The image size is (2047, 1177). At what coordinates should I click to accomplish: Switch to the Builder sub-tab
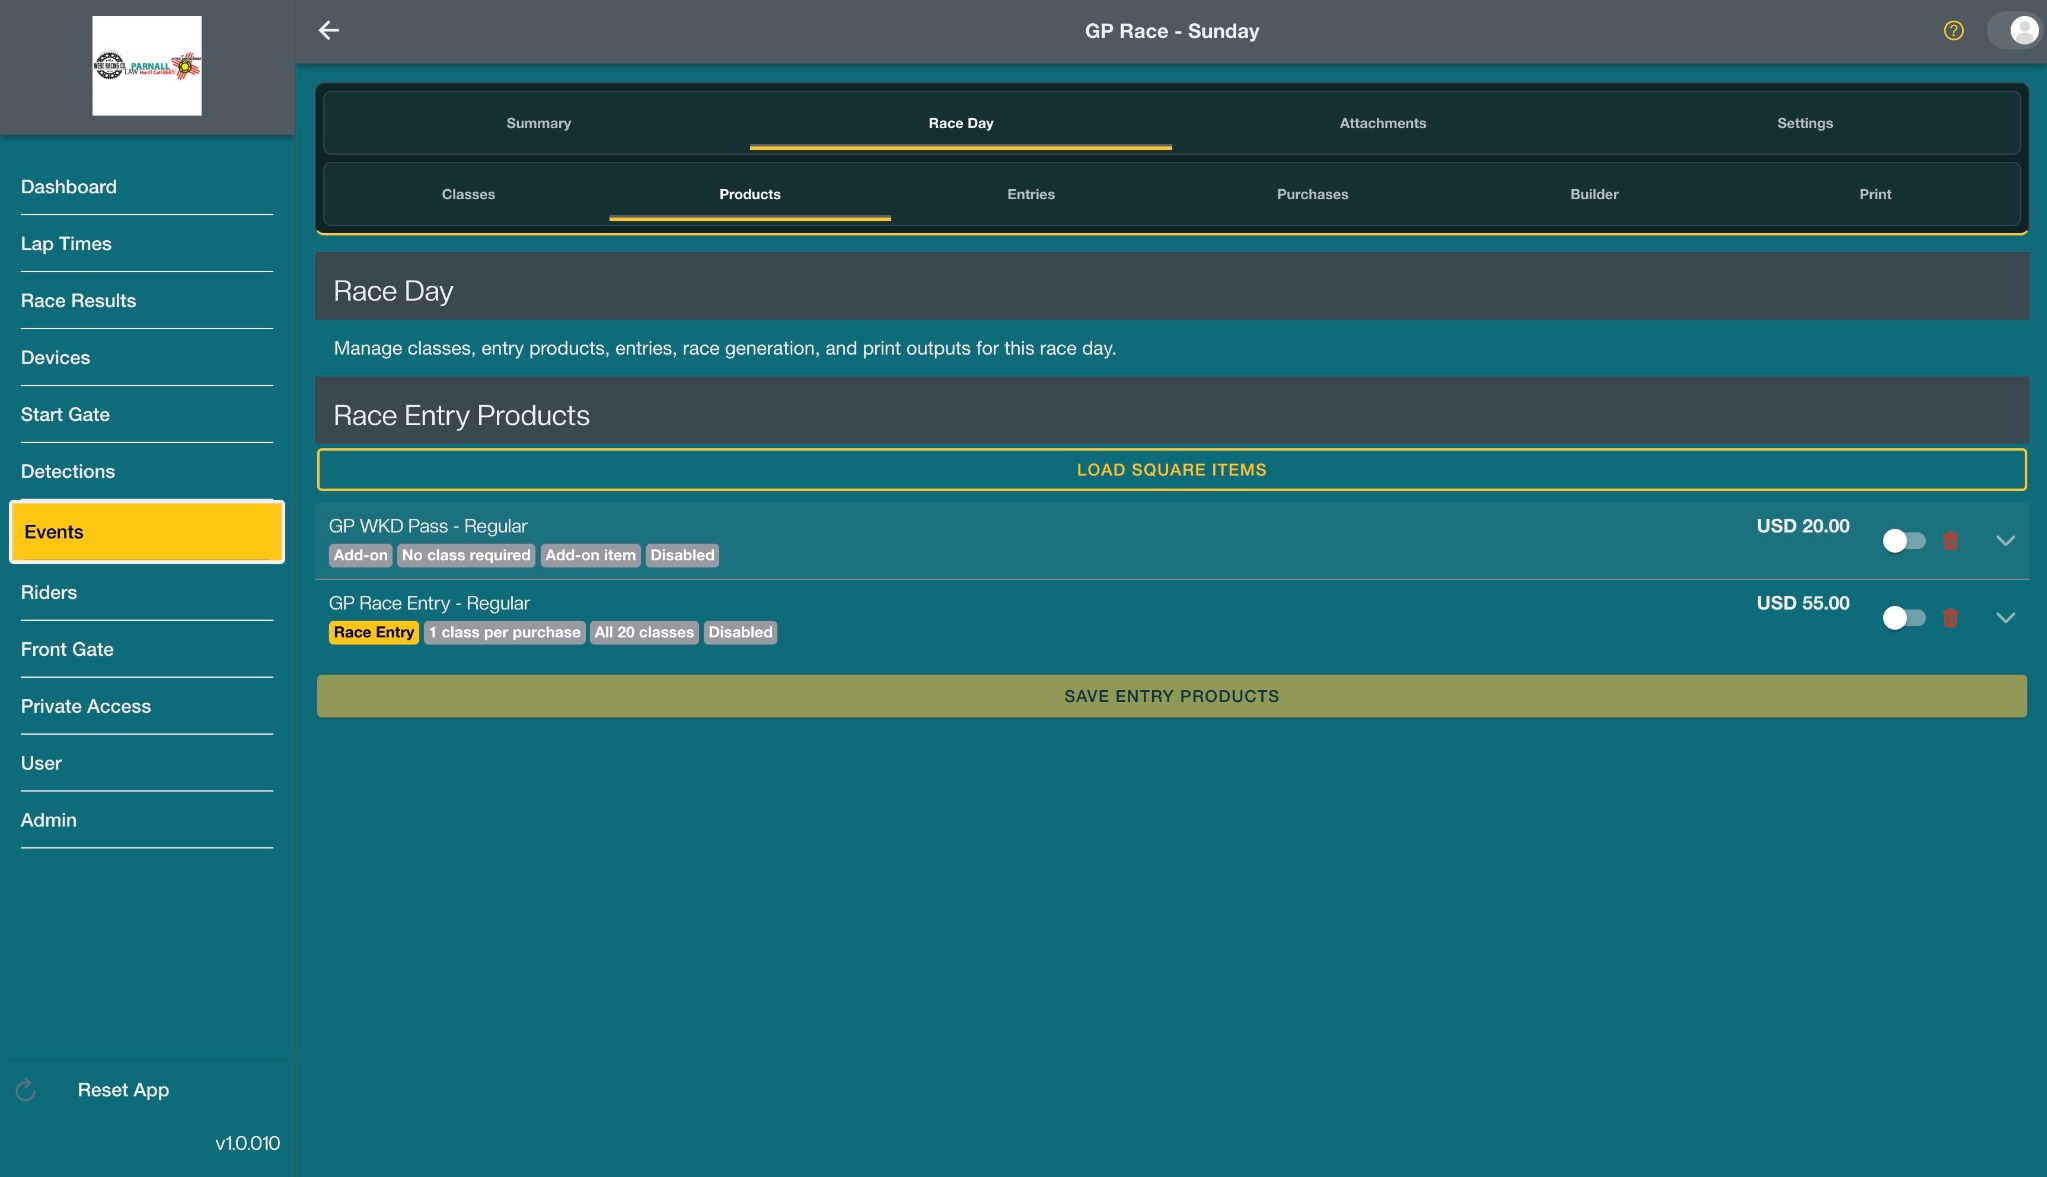[1594, 194]
